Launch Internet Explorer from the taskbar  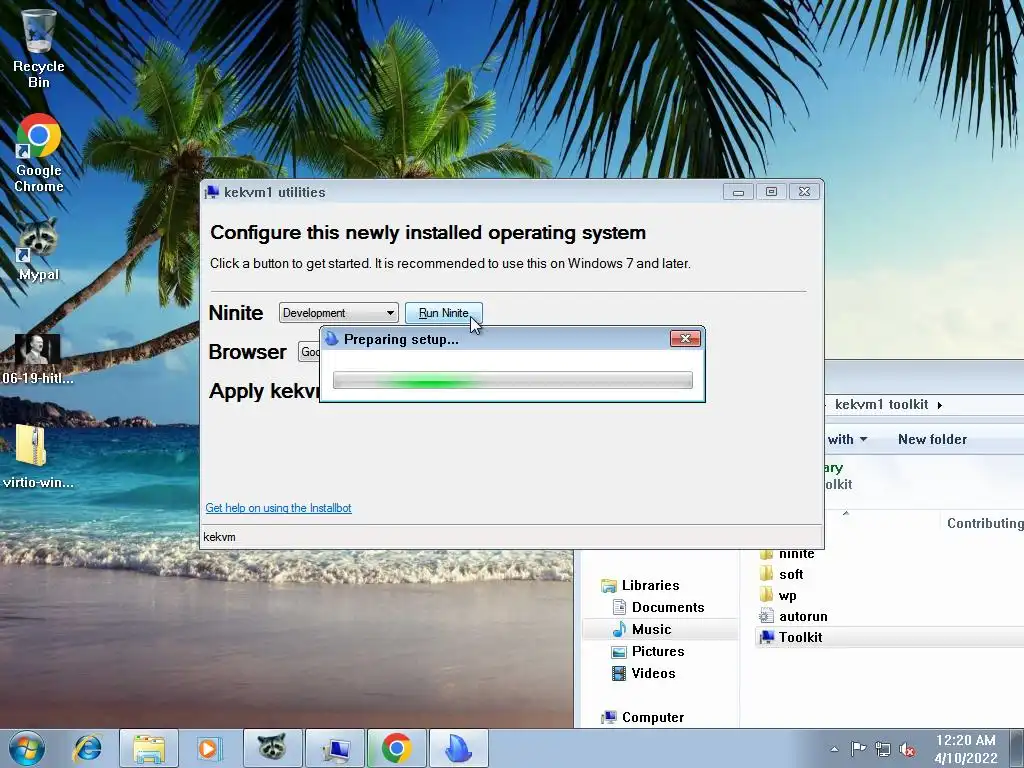click(88, 748)
